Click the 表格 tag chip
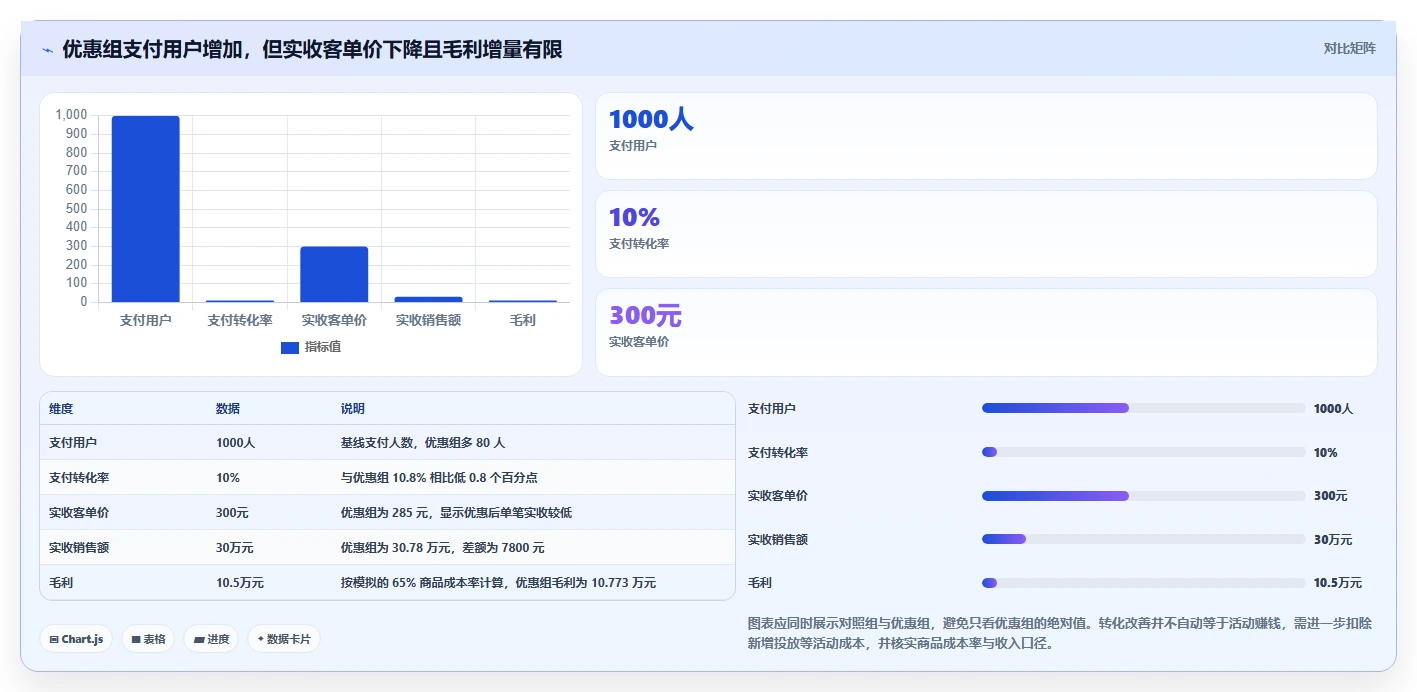 [148, 639]
